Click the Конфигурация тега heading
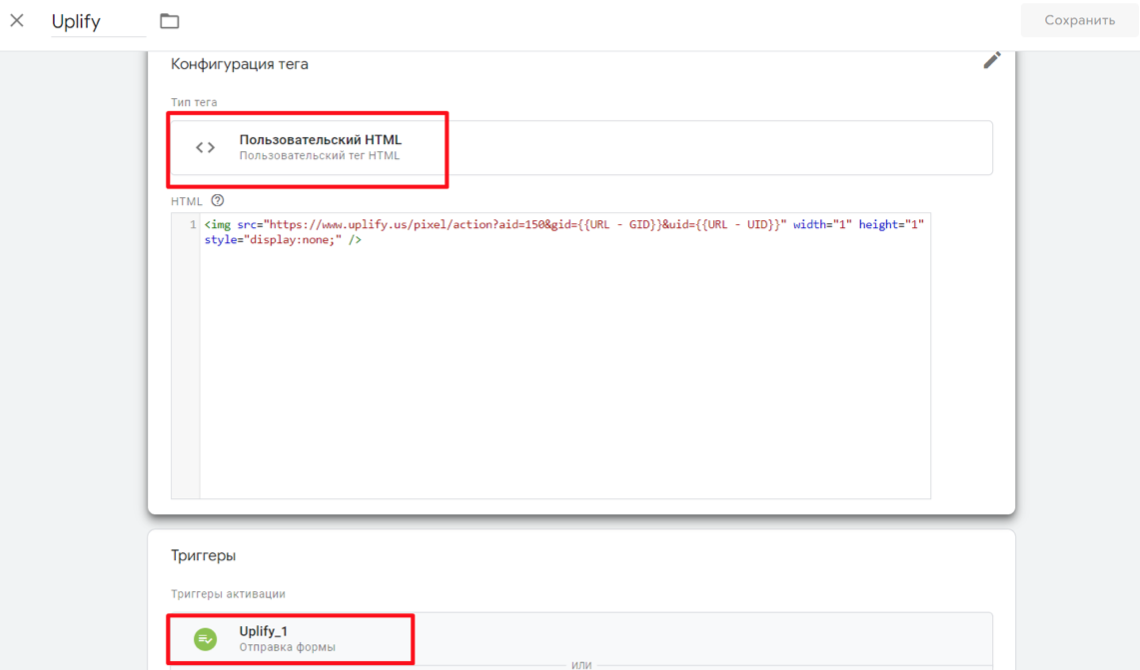 coord(239,64)
